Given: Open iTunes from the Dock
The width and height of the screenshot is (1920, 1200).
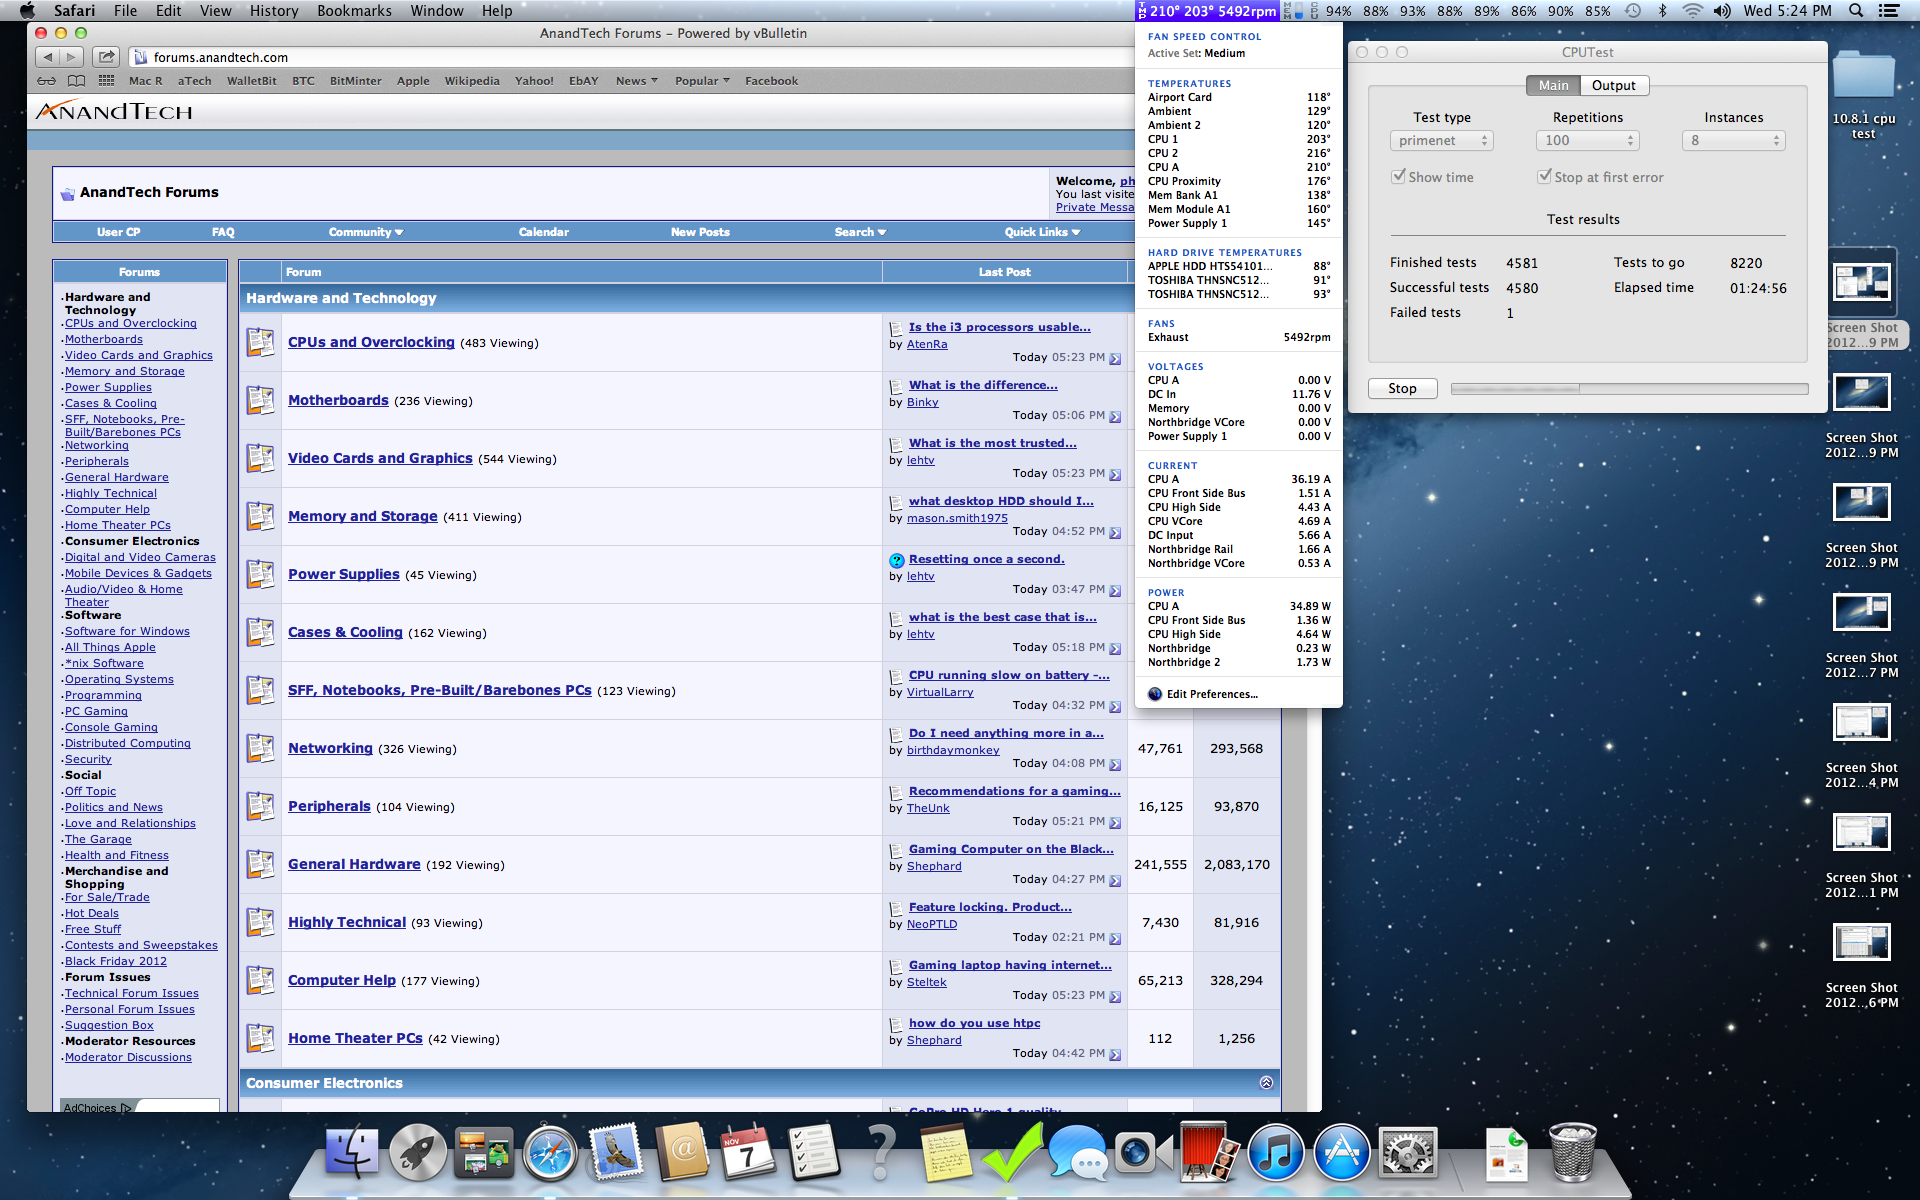Looking at the screenshot, I should tap(1275, 1154).
